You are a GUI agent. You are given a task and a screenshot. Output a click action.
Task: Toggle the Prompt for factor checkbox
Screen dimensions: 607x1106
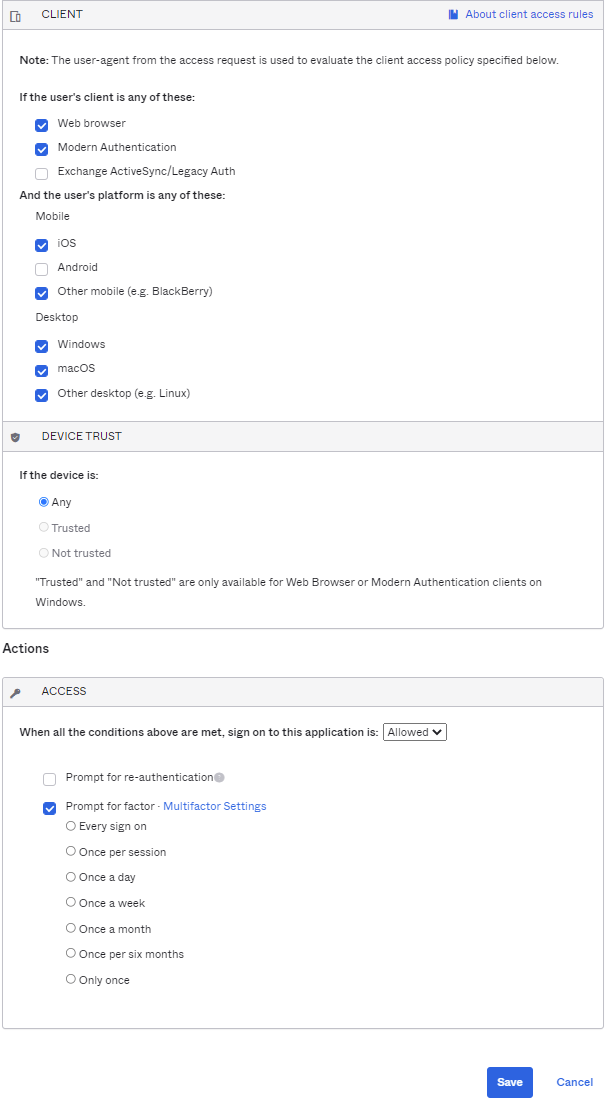[50, 808]
